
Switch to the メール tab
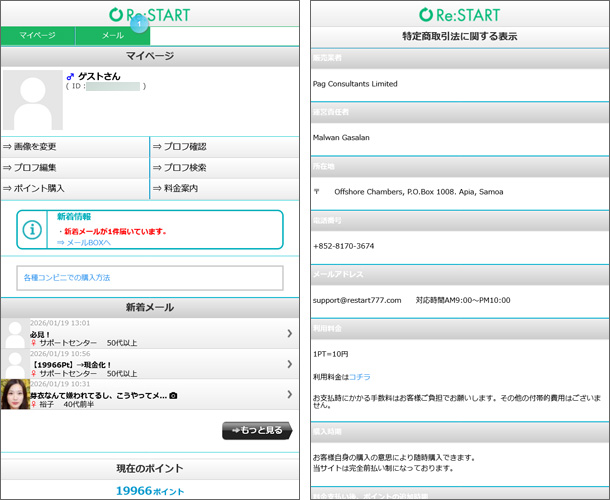click(112, 35)
